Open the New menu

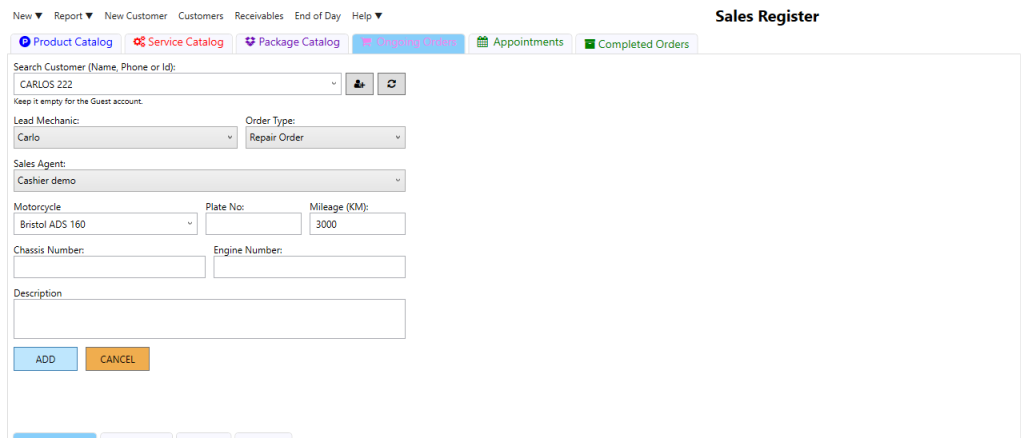27,16
